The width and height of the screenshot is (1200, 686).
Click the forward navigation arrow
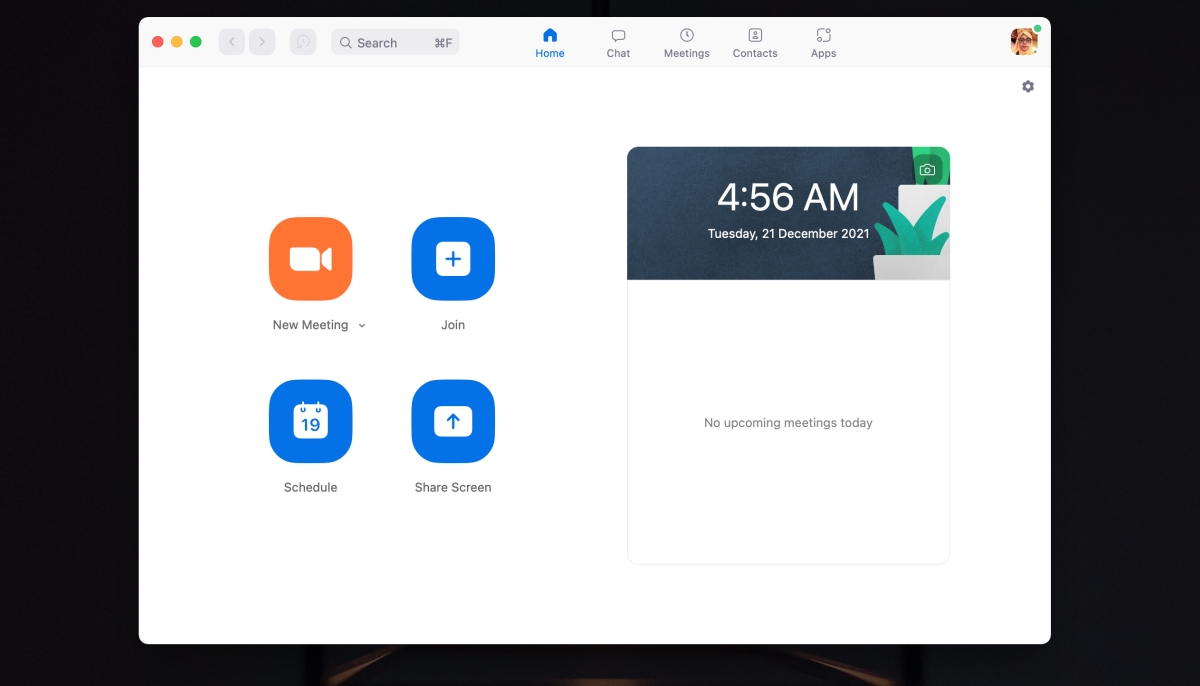tap(262, 42)
